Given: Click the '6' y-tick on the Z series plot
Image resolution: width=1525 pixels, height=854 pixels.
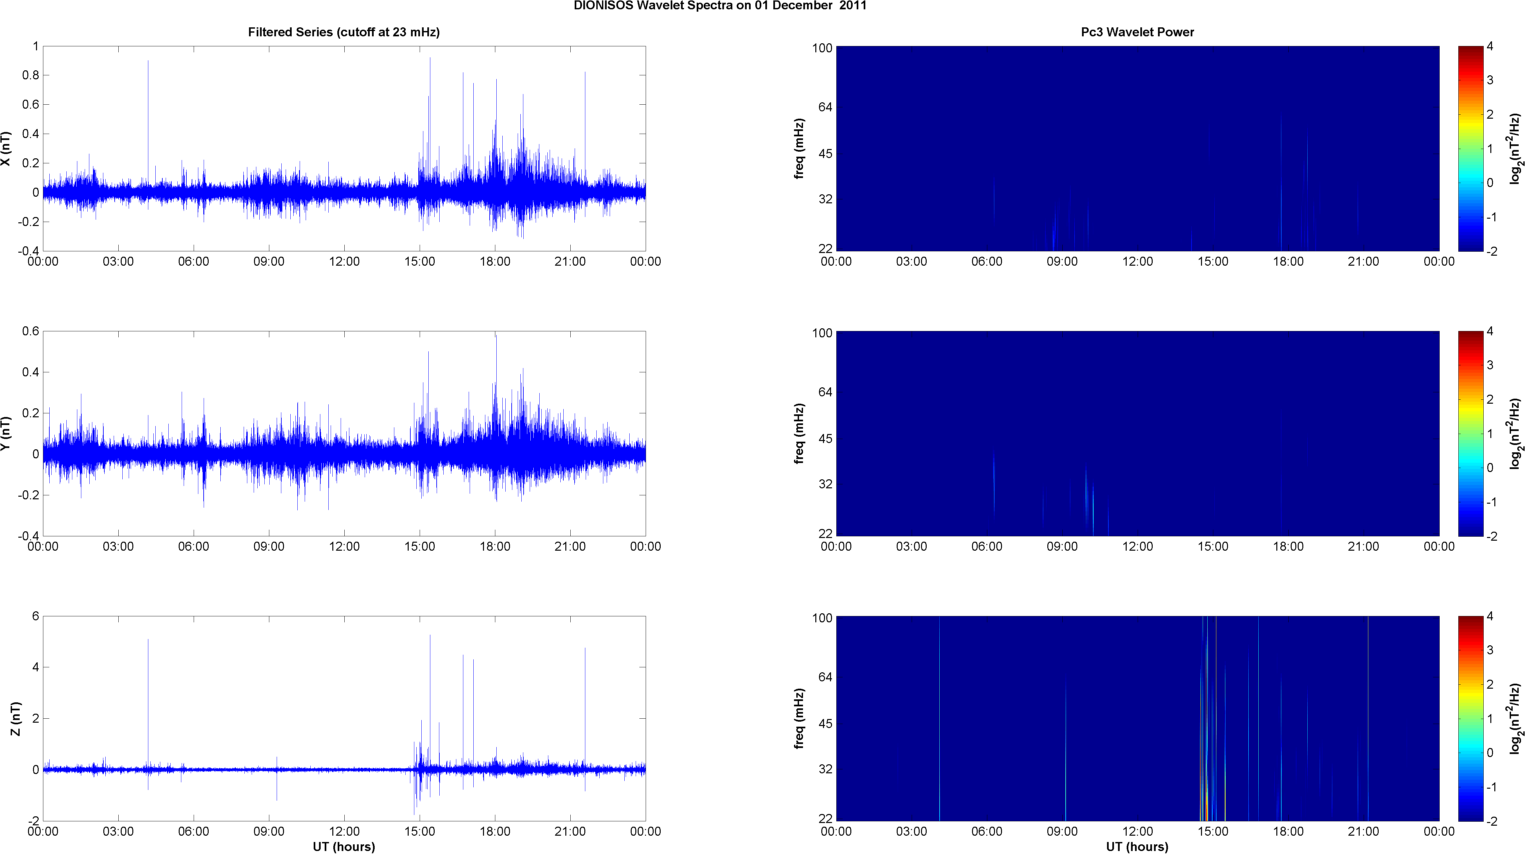Looking at the screenshot, I should tap(36, 617).
